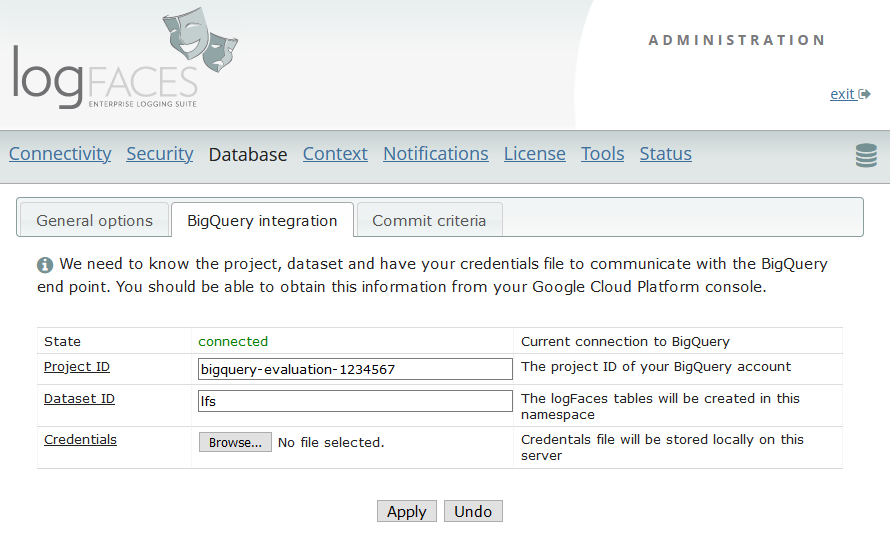
Task: Click the Apply button
Action: pos(406,512)
